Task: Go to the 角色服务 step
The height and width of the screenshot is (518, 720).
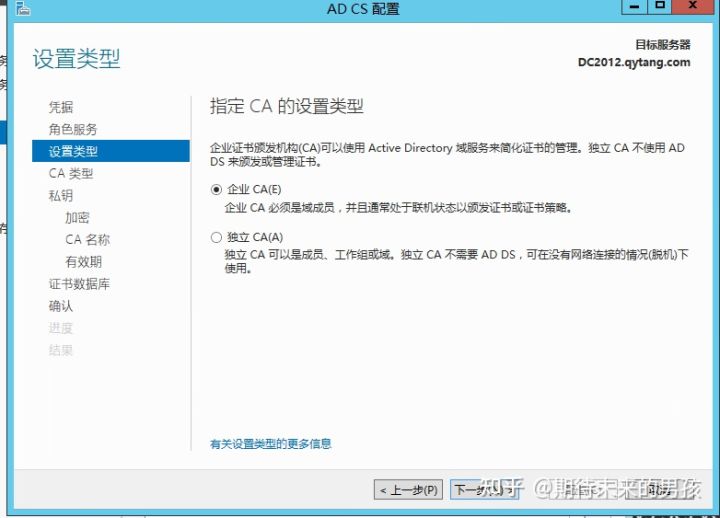Action: (73, 129)
